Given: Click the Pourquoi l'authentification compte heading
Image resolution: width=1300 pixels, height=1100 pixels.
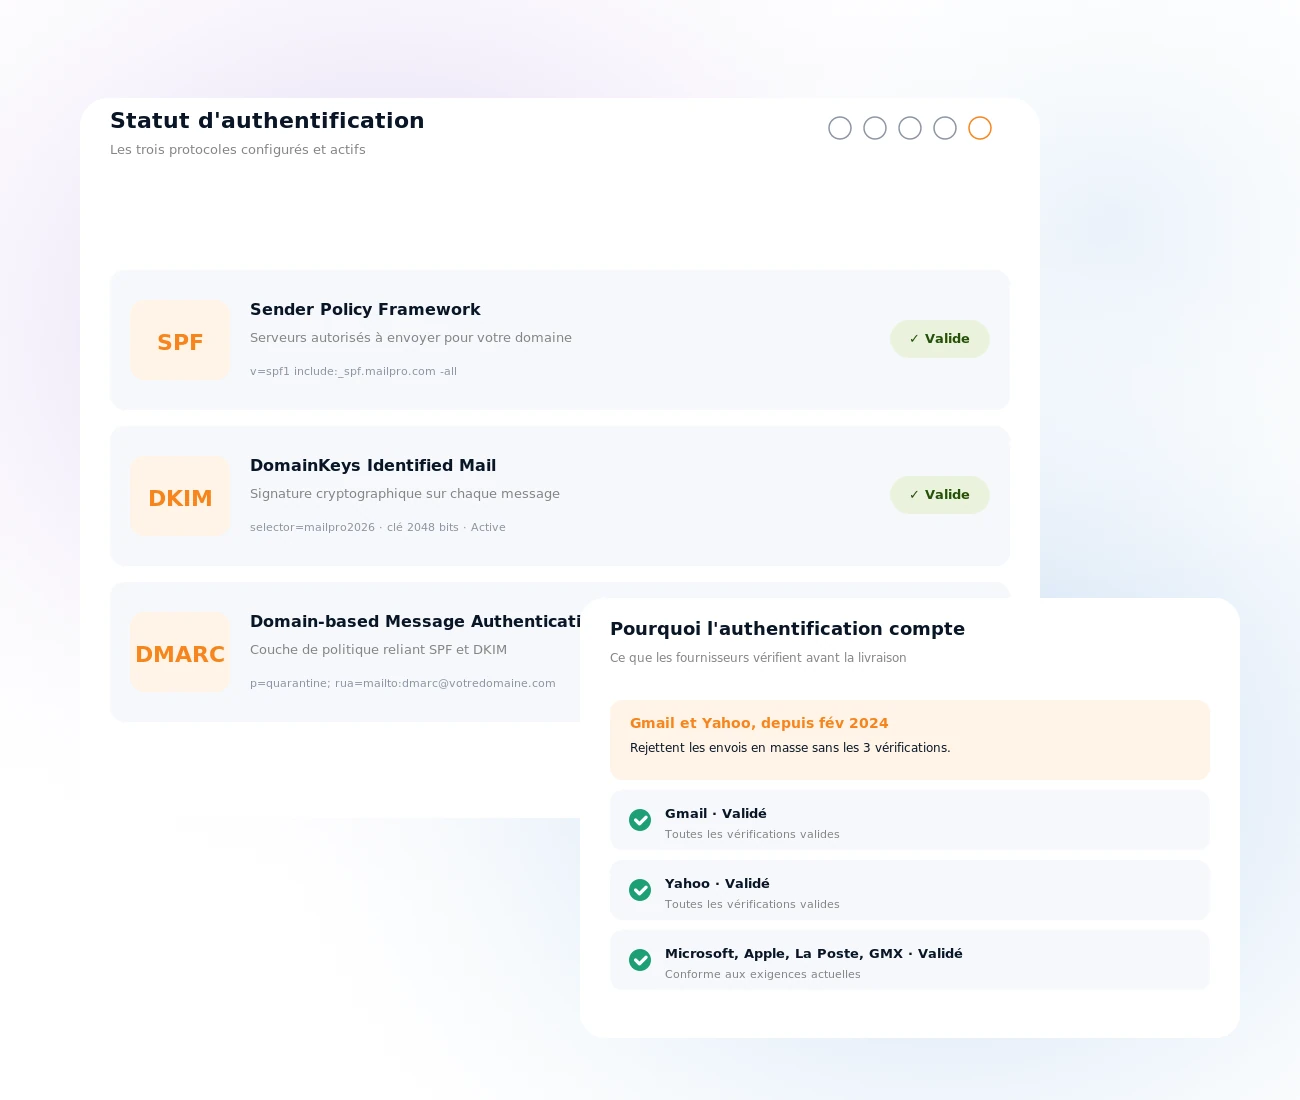Looking at the screenshot, I should [x=787, y=629].
